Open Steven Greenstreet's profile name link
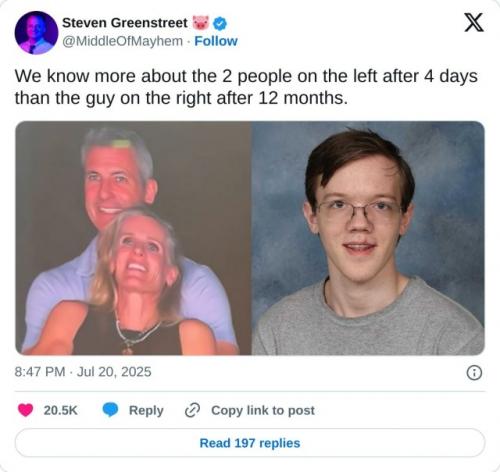The image size is (500, 472). [125, 23]
